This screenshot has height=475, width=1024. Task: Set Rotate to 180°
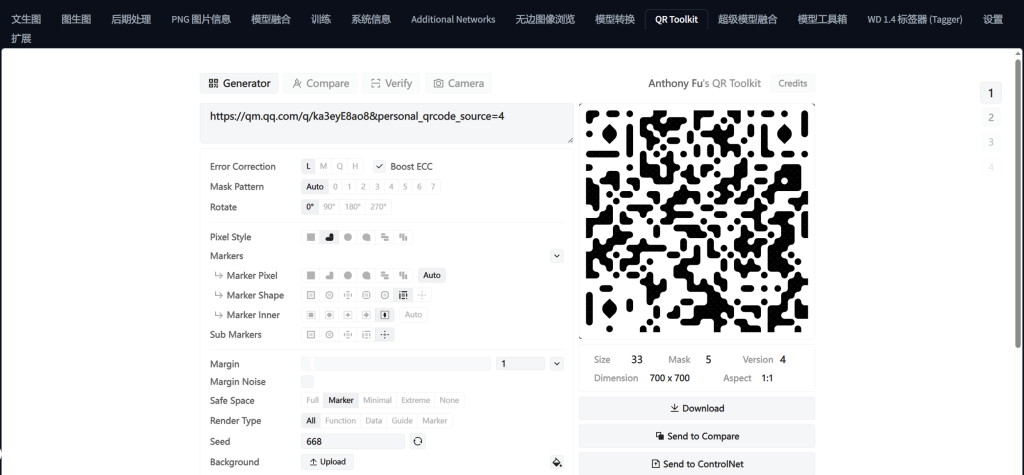(353, 207)
